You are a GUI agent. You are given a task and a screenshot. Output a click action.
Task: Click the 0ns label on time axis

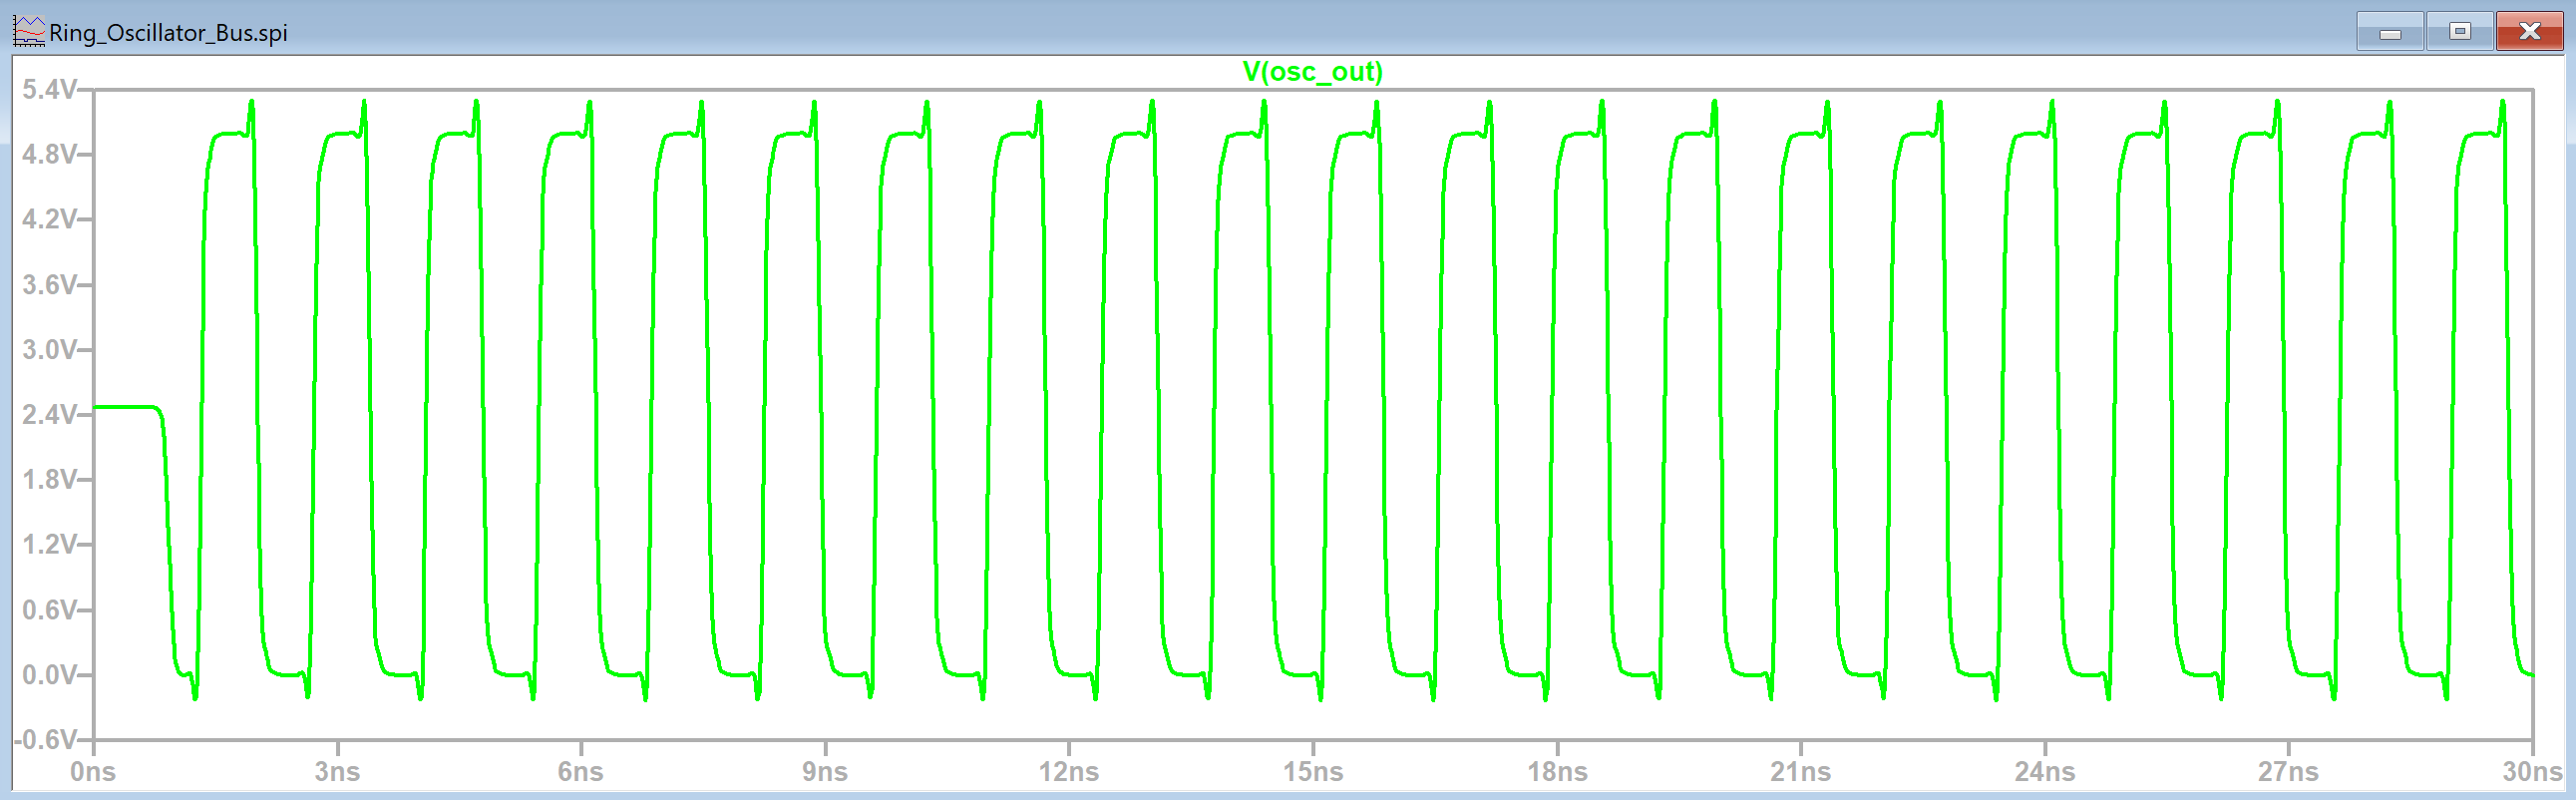click(93, 772)
